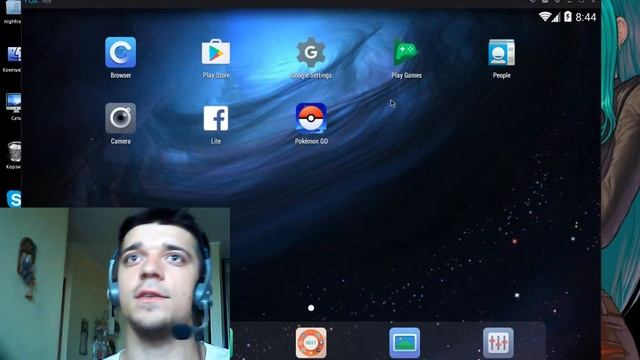Open Google Settings
This screenshot has height=360, width=640.
(x=311, y=53)
